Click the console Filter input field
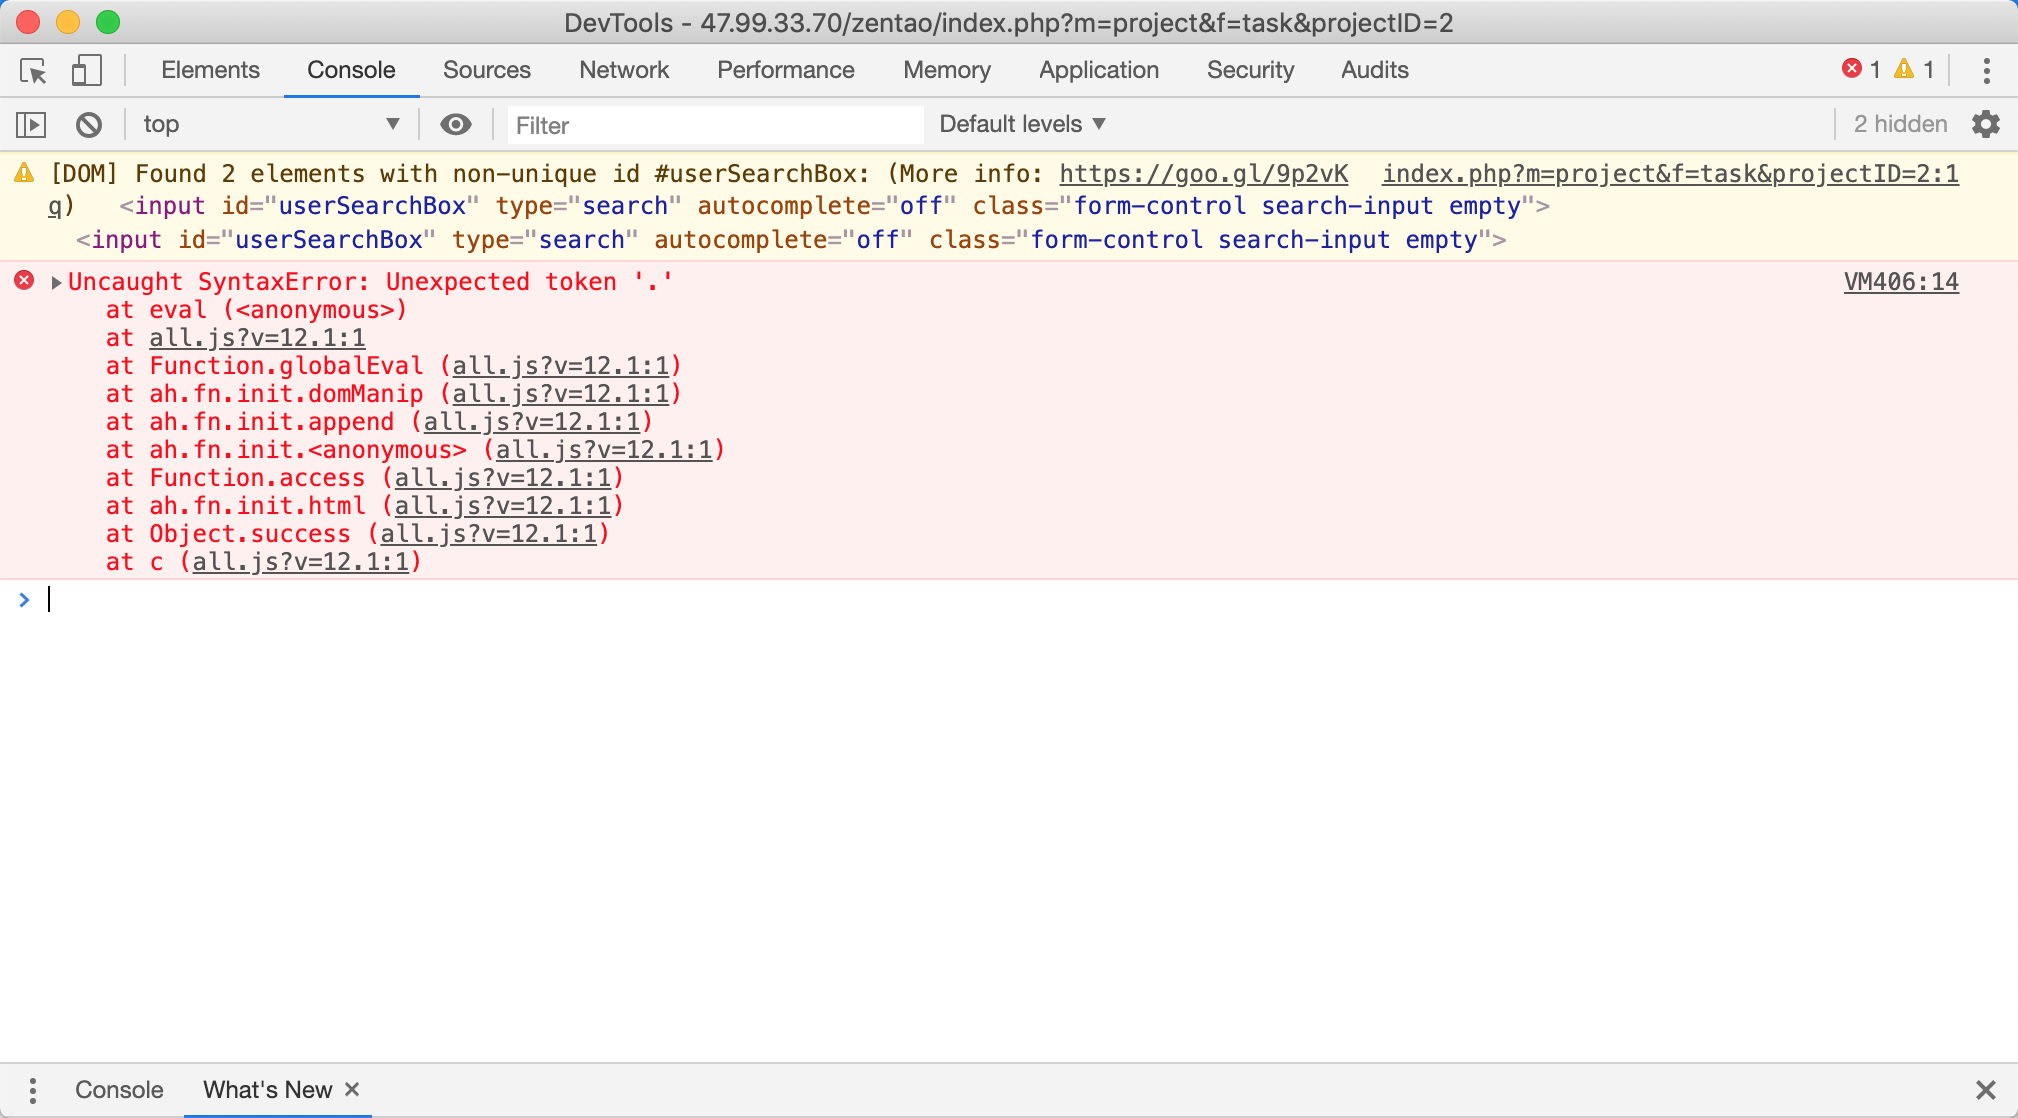 coord(714,126)
